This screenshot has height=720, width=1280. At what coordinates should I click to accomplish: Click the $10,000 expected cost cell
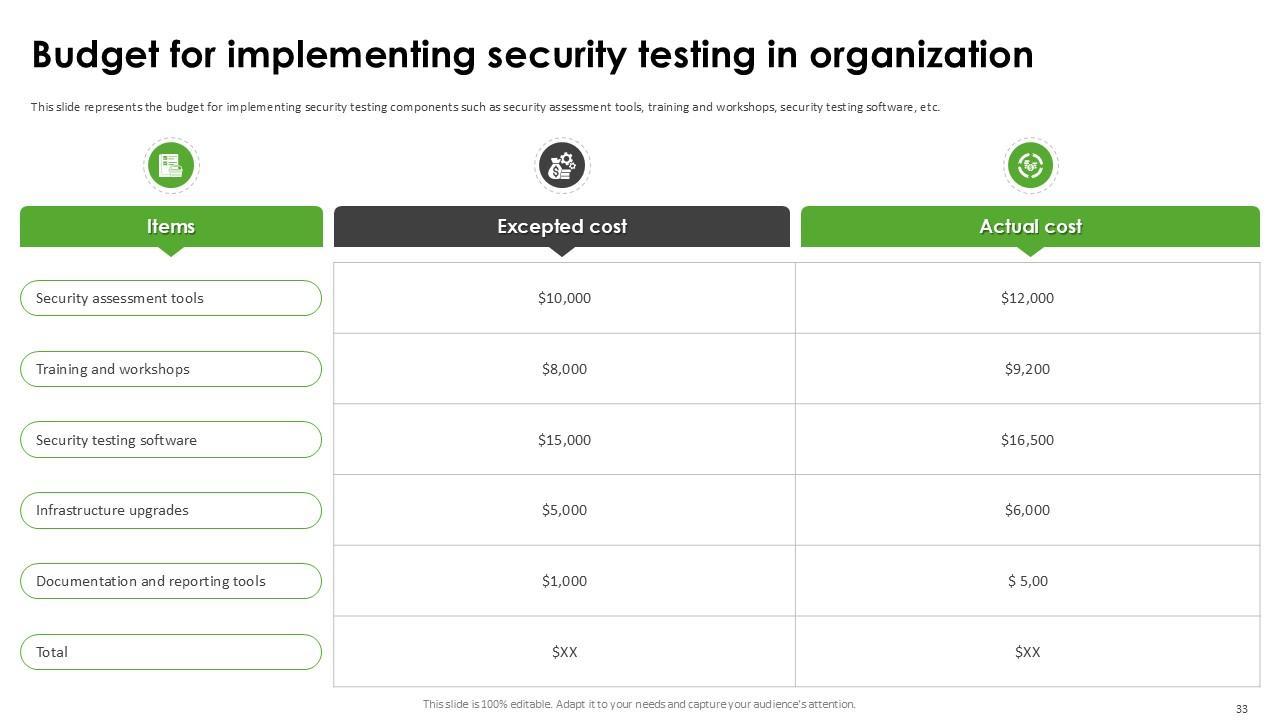(564, 298)
